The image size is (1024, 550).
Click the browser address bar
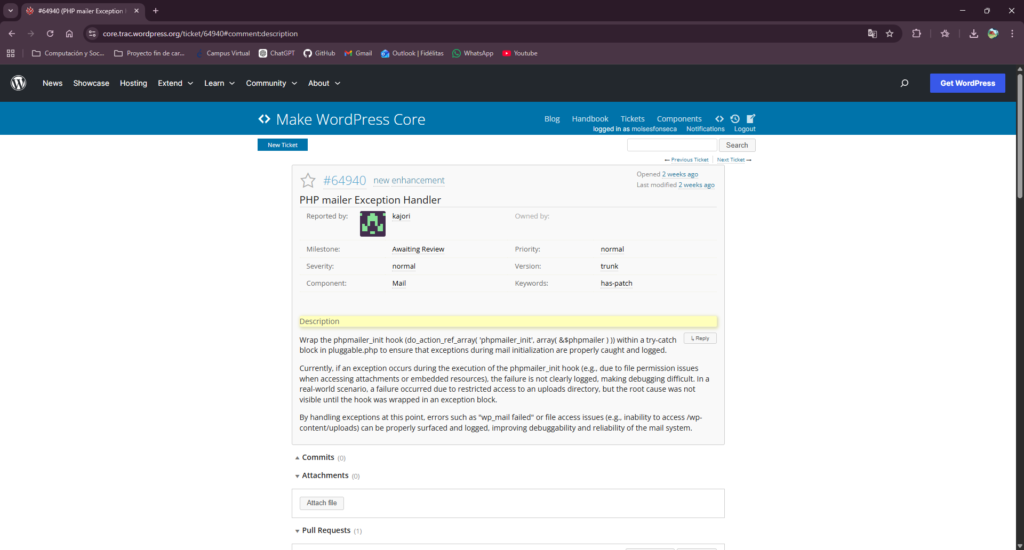[x=477, y=33]
